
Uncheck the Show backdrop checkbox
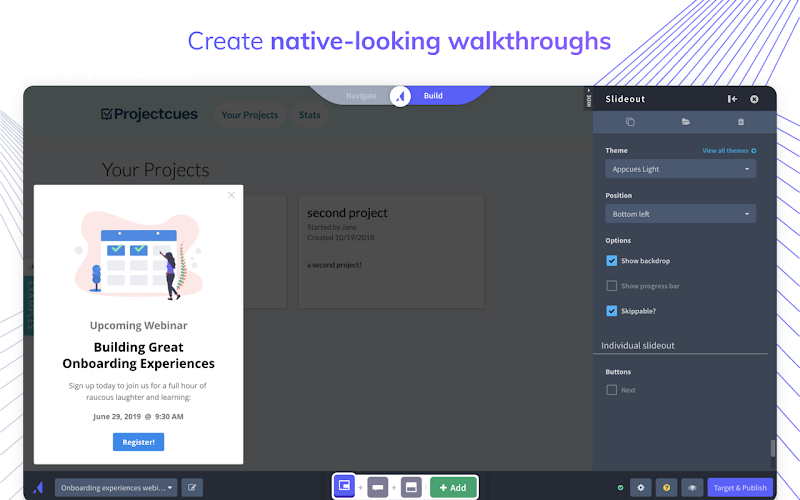(x=611, y=261)
